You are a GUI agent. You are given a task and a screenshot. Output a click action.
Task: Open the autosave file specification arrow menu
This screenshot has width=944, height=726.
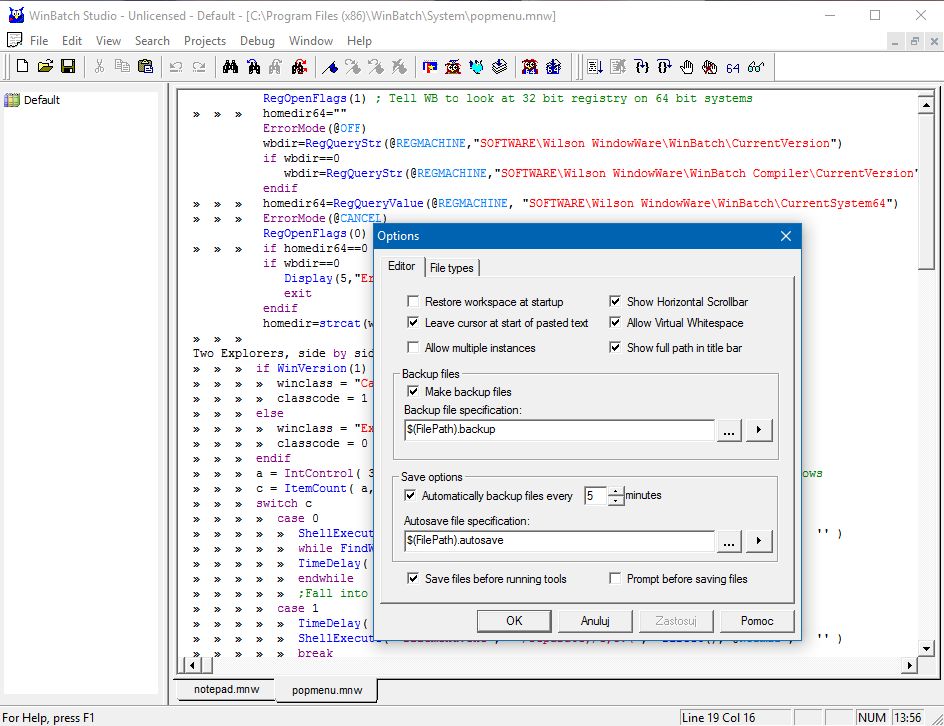coord(759,541)
